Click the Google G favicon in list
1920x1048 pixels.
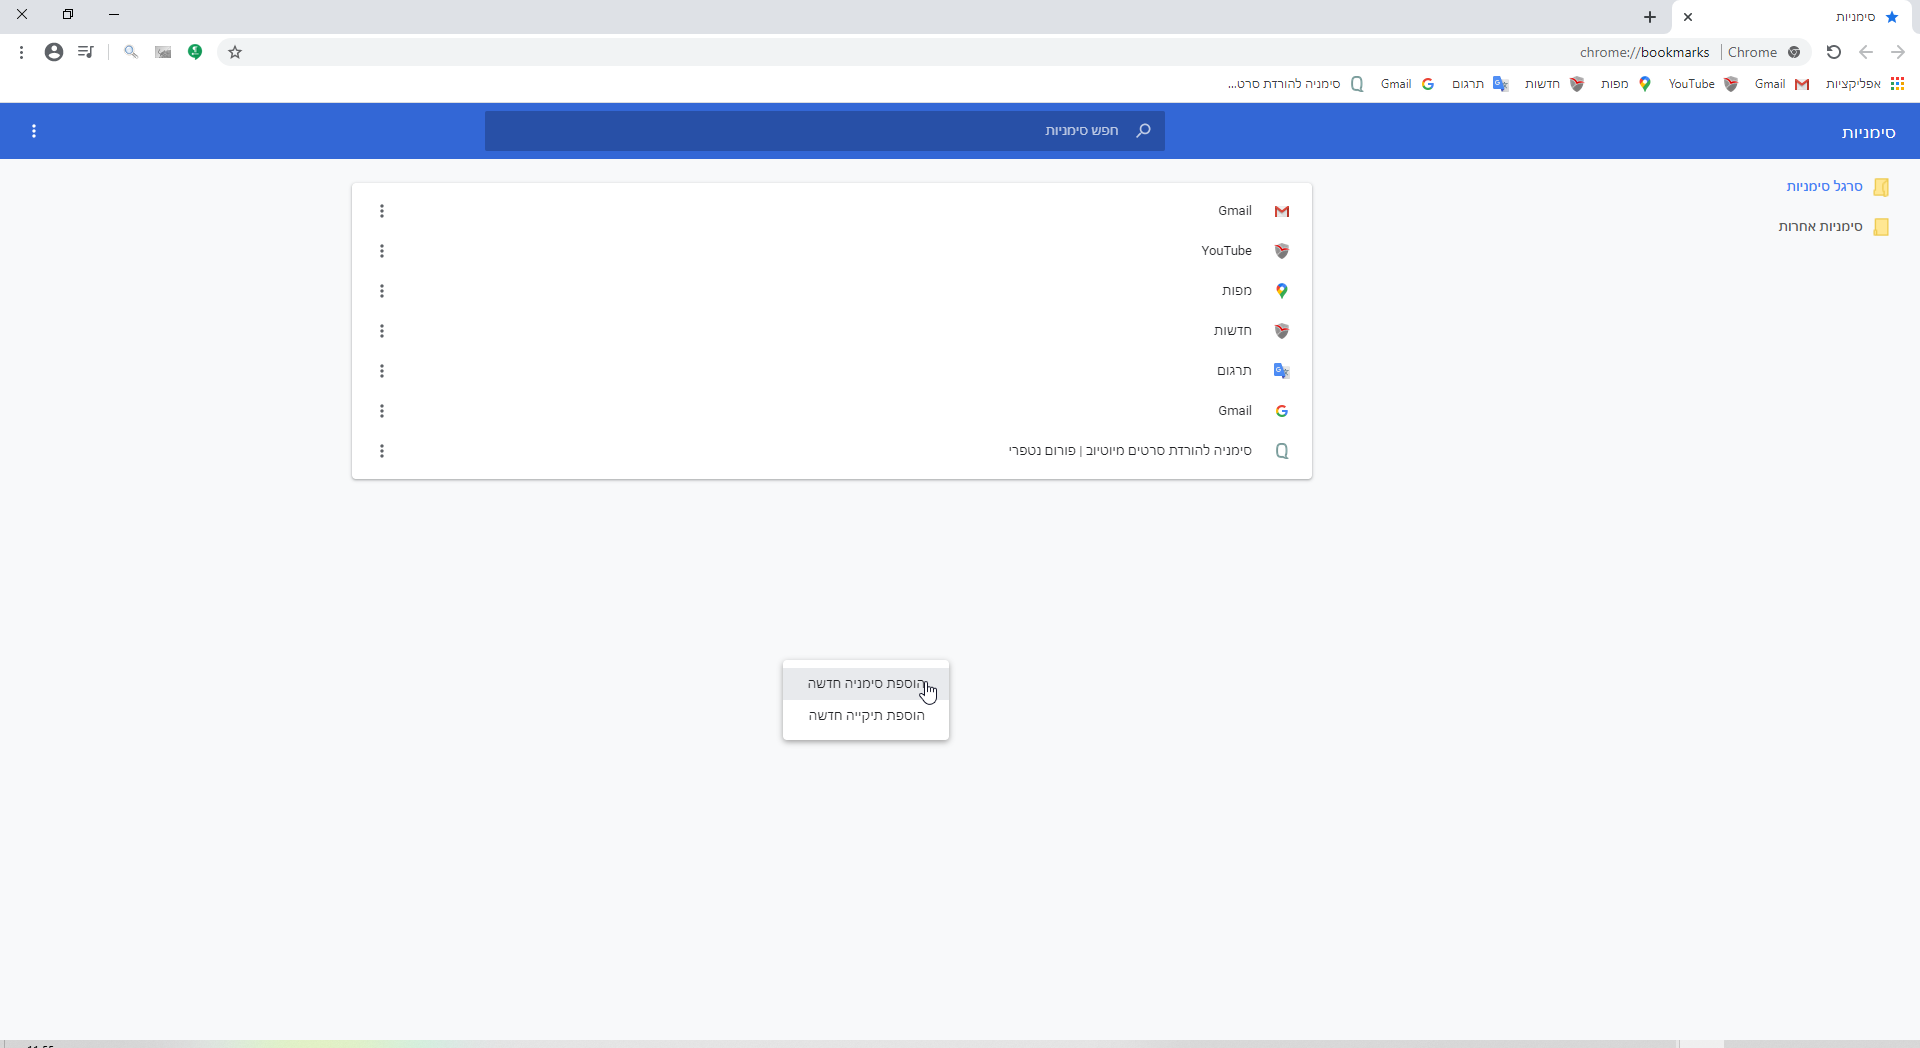(1282, 411)
